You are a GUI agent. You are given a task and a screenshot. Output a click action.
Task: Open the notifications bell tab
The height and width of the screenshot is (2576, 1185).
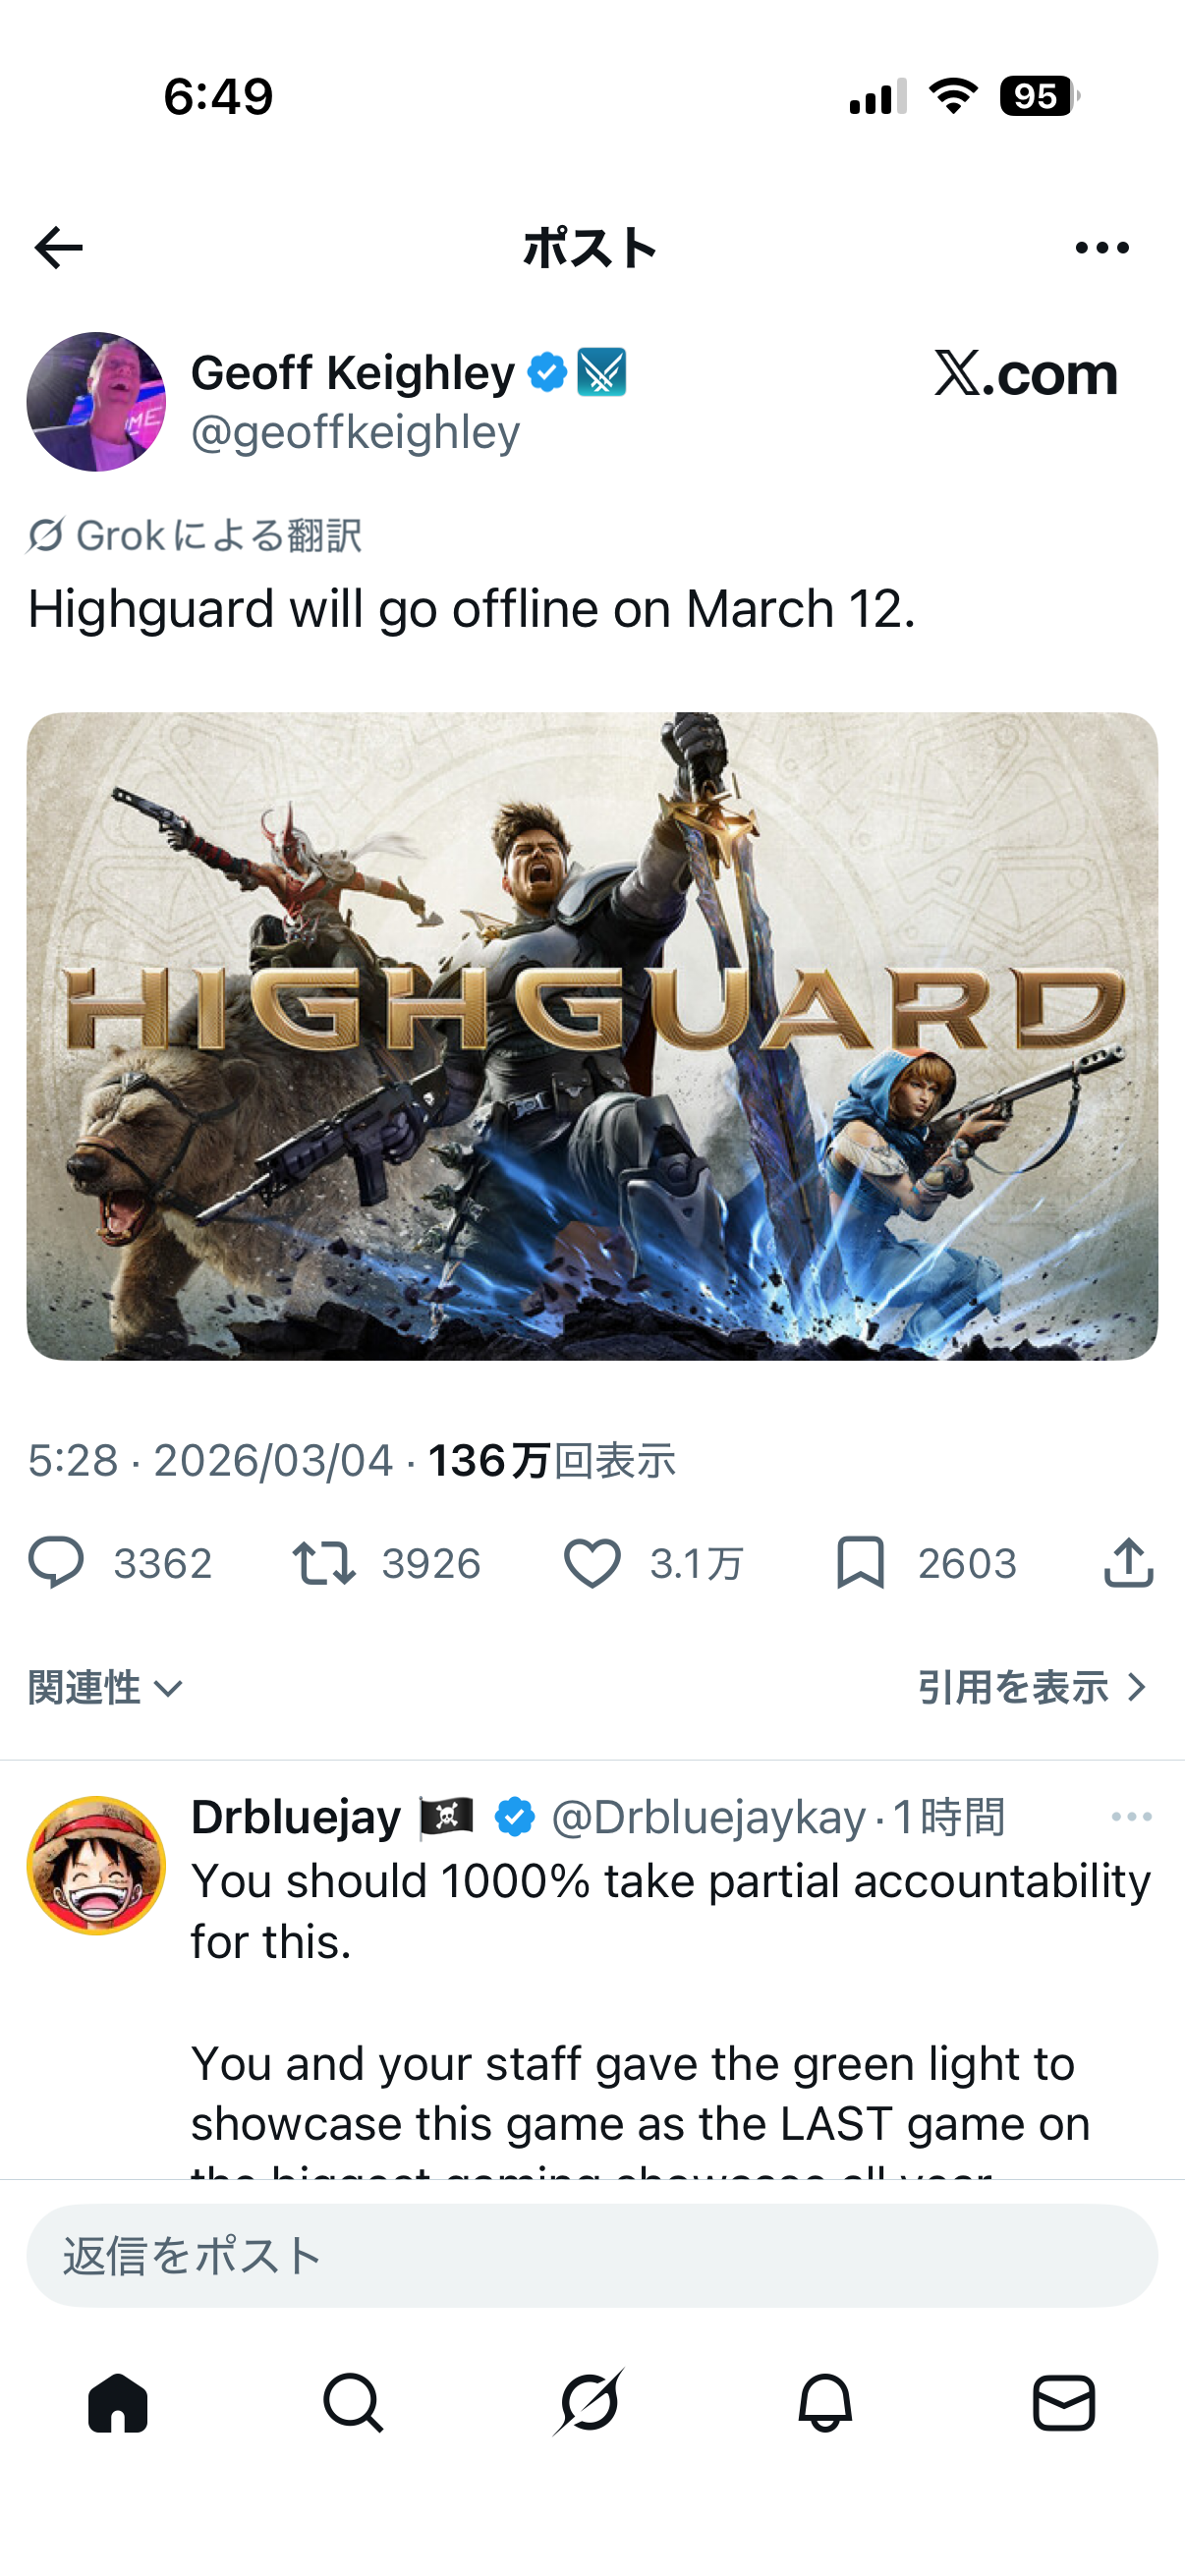[x=825, y=2402]
